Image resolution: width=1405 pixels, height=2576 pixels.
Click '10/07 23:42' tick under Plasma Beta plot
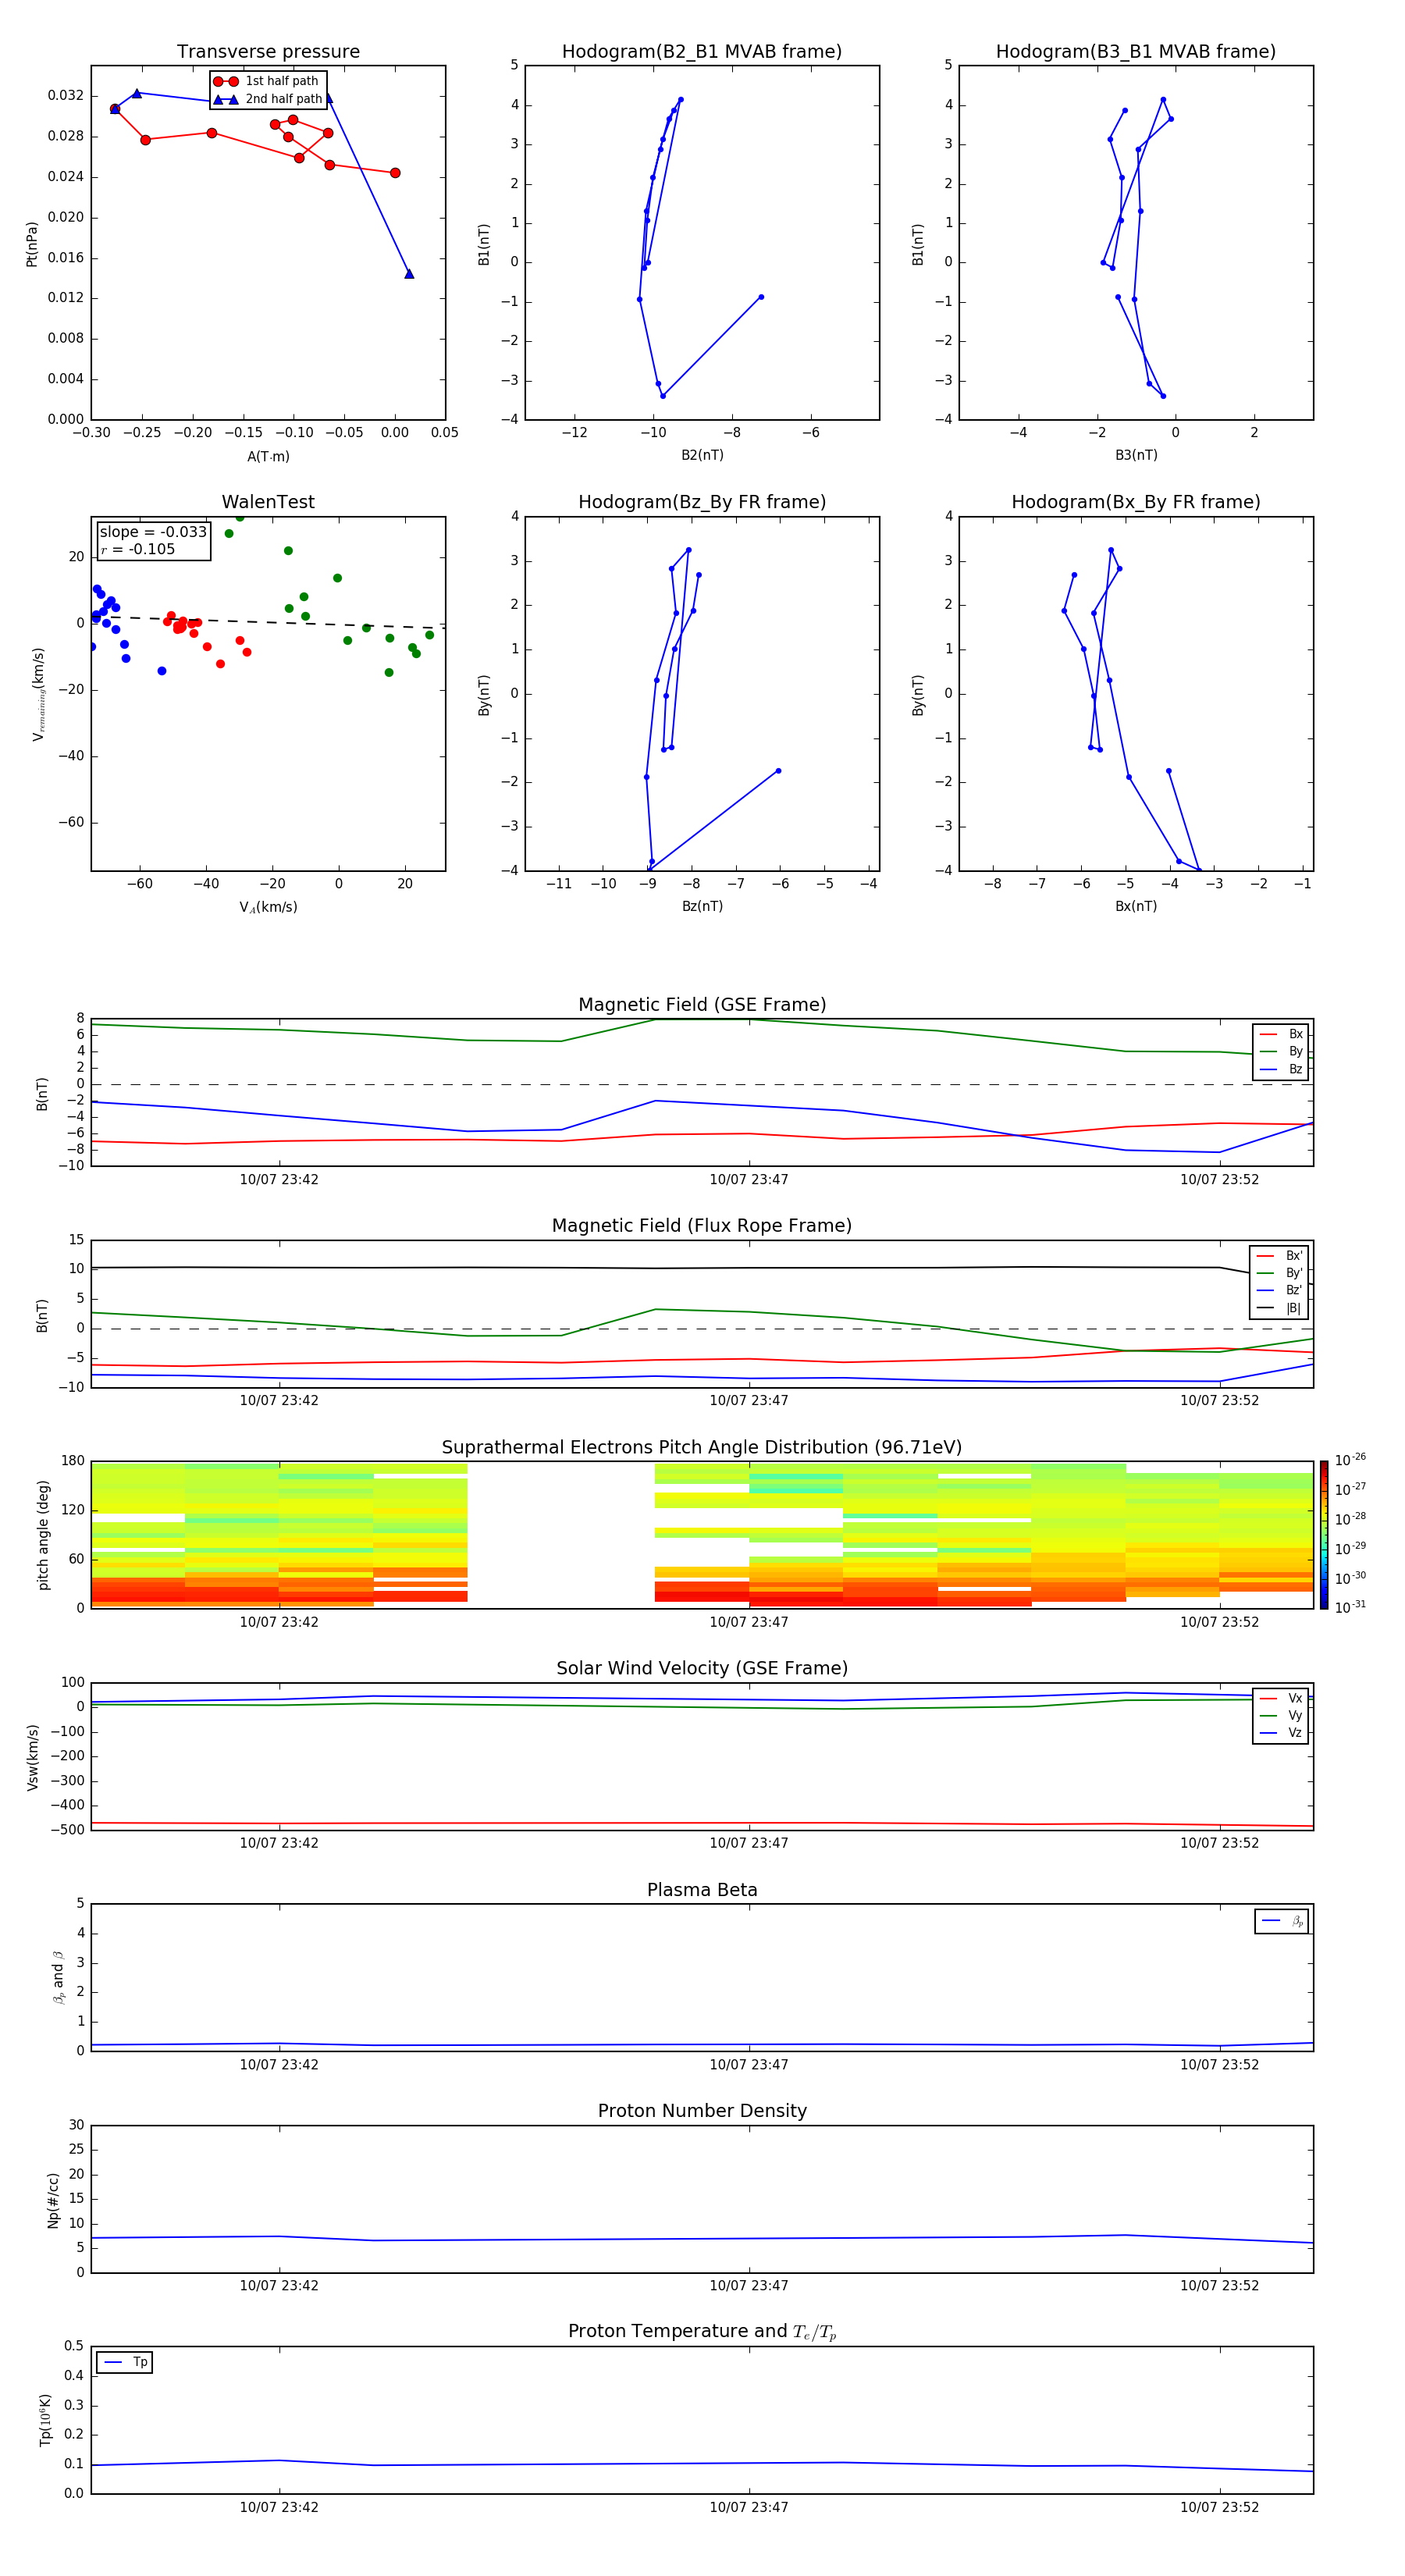pos(279,2064)
